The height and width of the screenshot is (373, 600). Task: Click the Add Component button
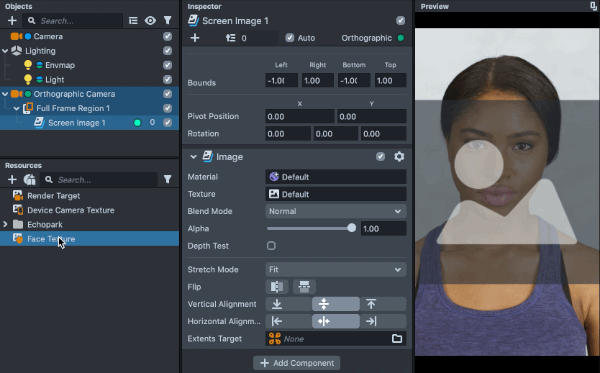click(297, 363)
